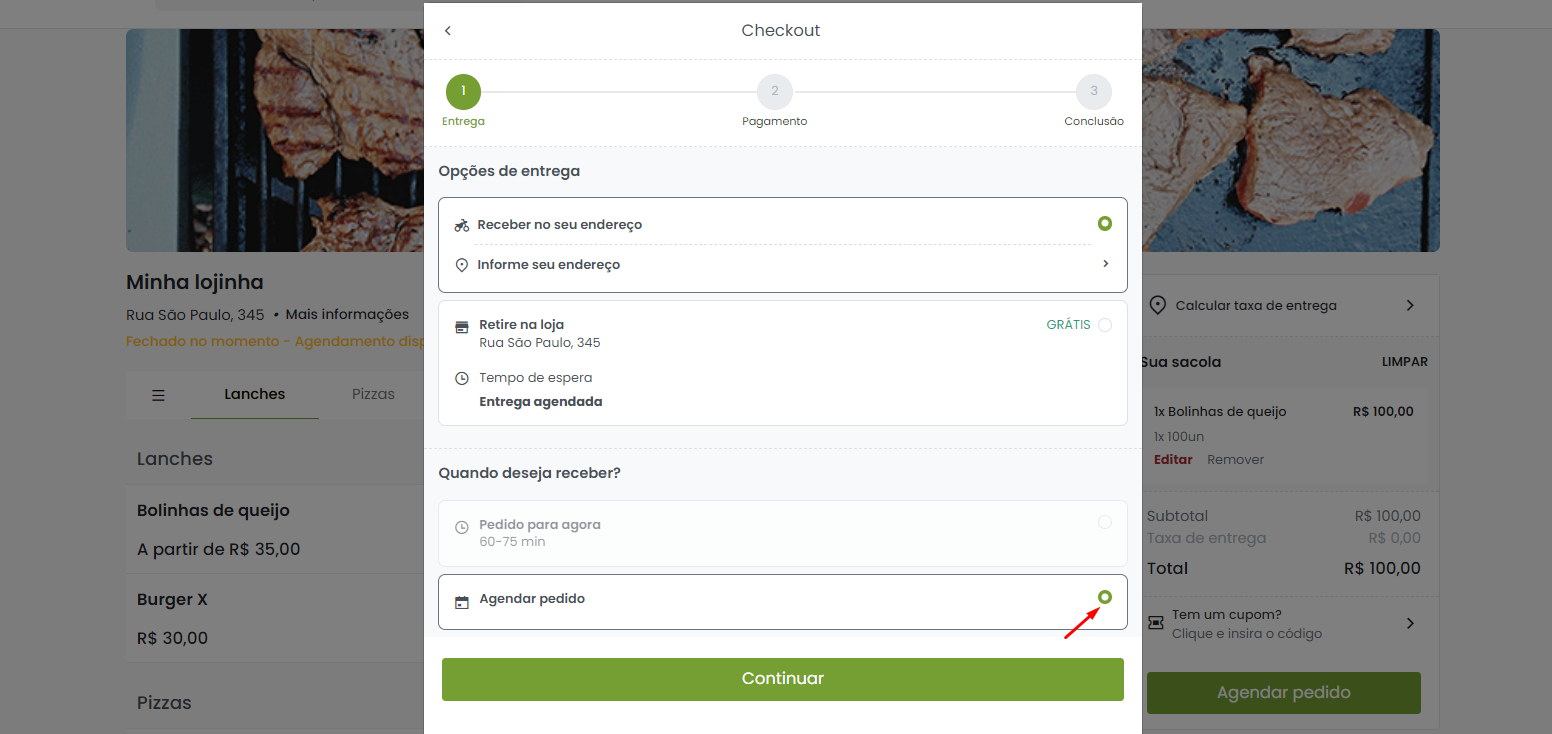Click the back arrow in Checkout header

tap(448, 31)
